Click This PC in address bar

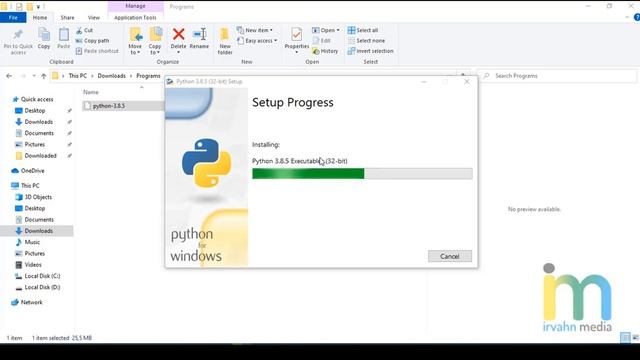78,76
